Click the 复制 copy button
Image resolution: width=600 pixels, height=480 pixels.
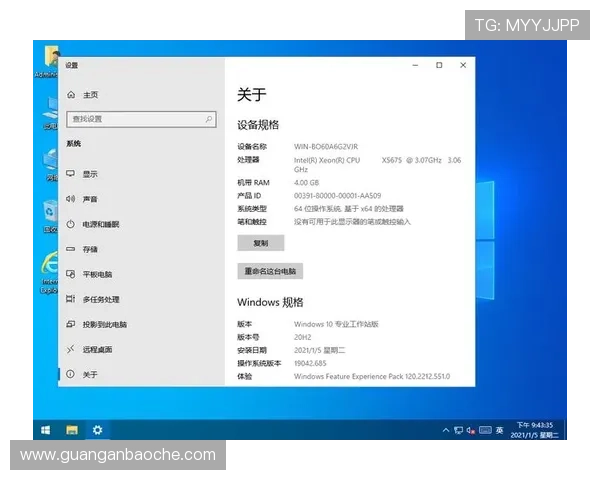point(261,243)
